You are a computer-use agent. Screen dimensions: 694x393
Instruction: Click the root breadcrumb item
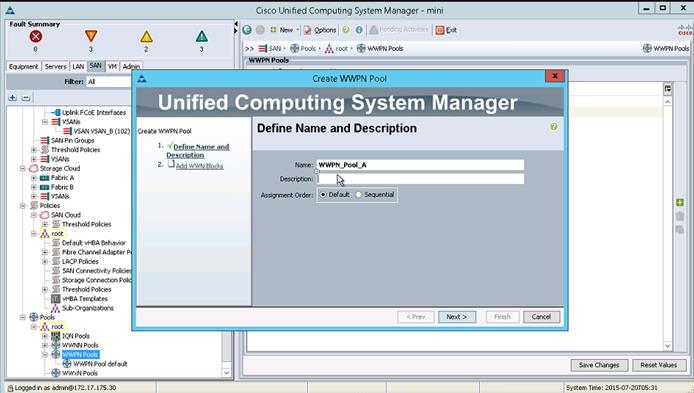coord(336,48)
